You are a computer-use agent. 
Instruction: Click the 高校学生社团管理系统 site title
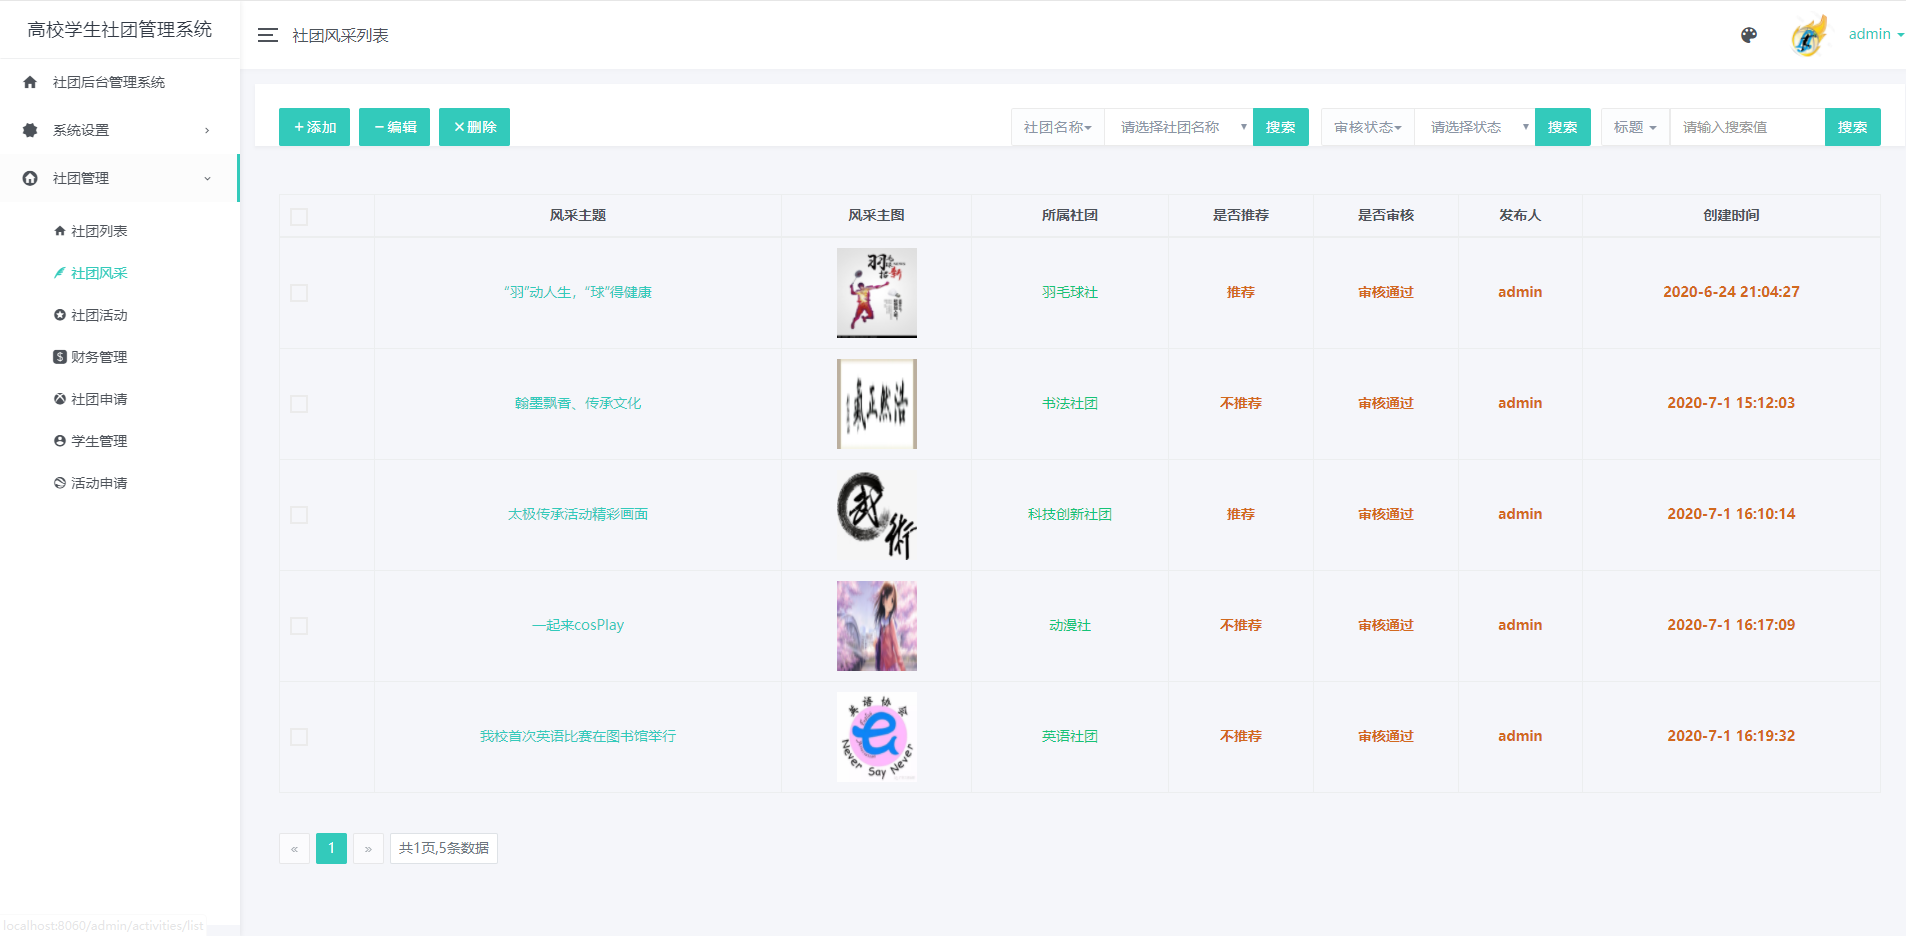tap(120, 30)
